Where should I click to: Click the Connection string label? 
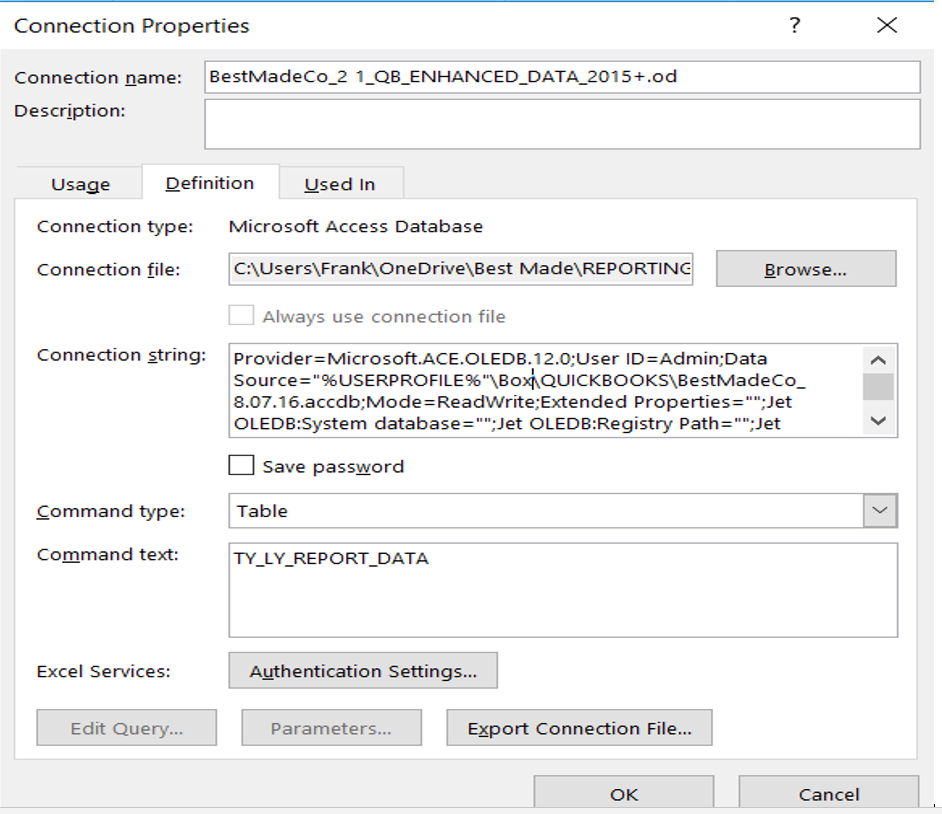121,356
